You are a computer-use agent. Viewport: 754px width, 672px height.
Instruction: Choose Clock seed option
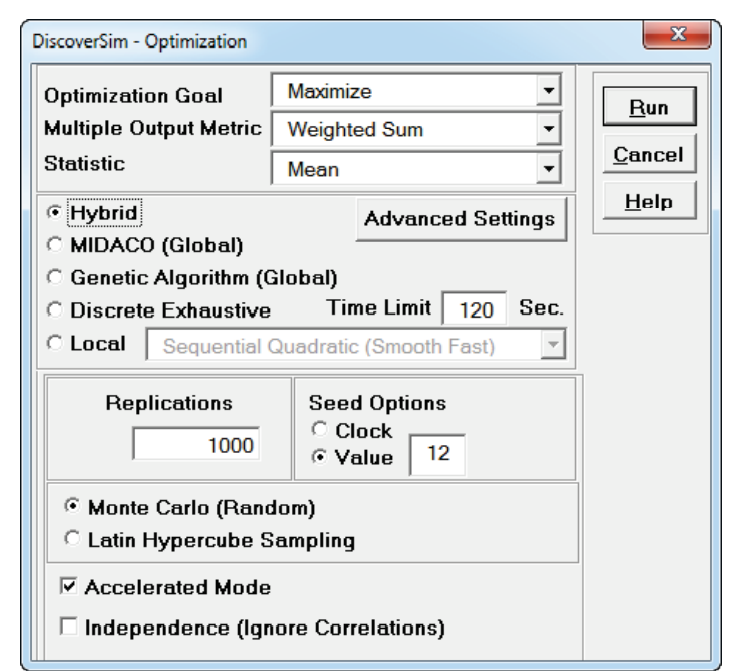coord(322,431)
